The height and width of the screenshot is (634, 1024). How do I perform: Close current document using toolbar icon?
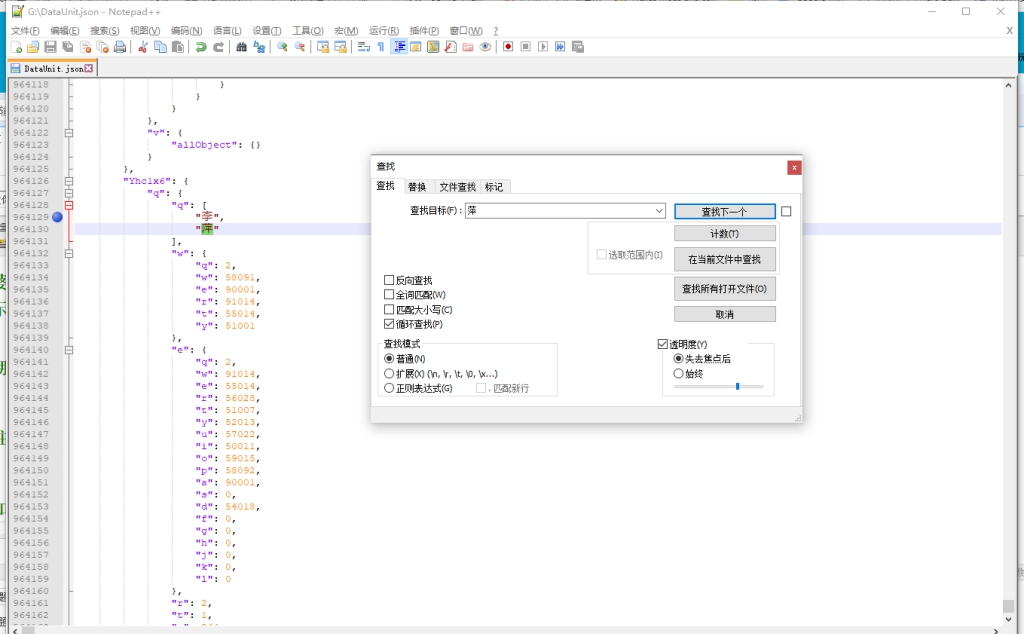tap(86, 47)
